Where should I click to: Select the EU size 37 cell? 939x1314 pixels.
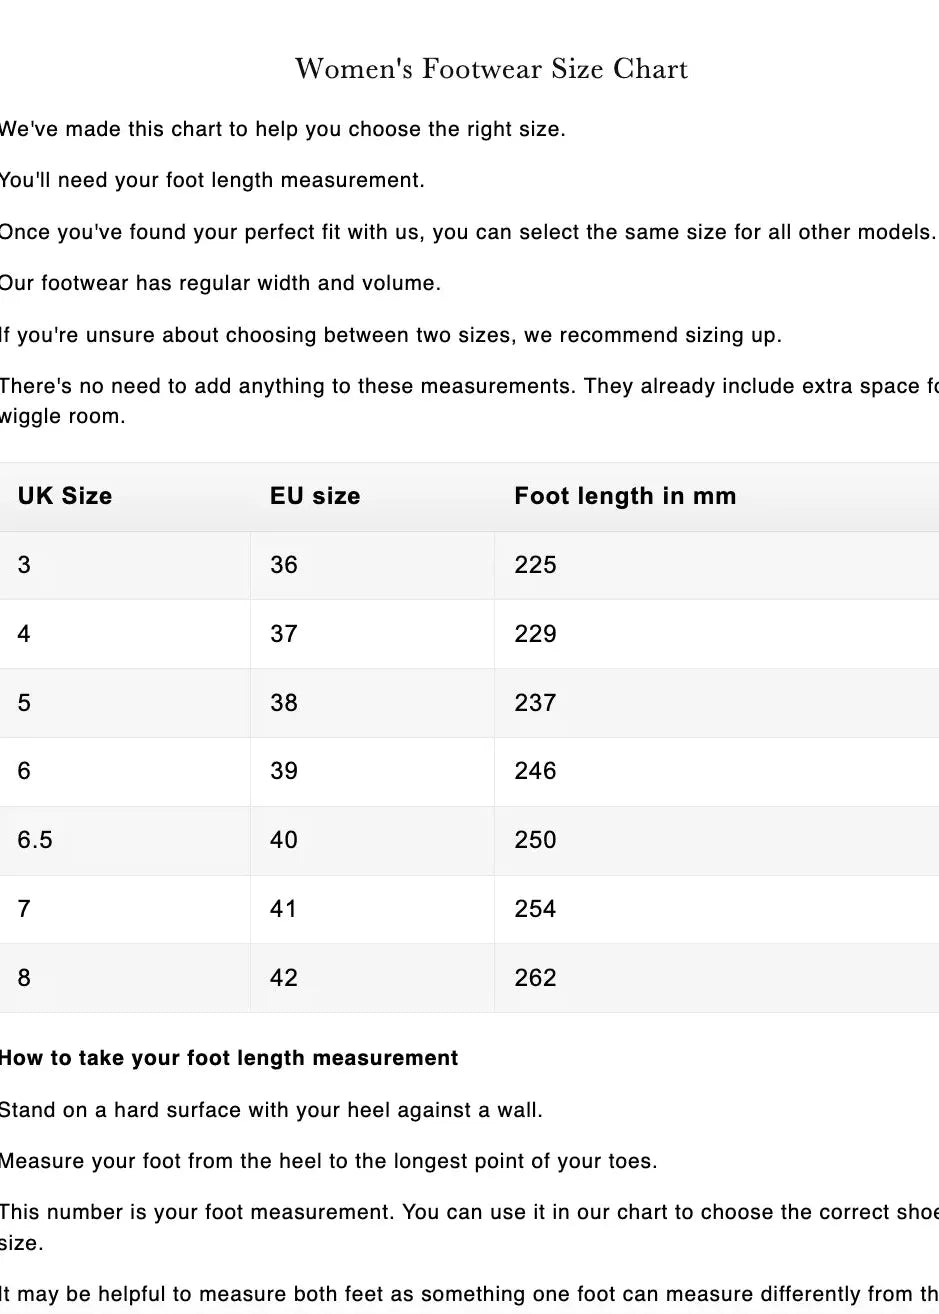(284, 634)
